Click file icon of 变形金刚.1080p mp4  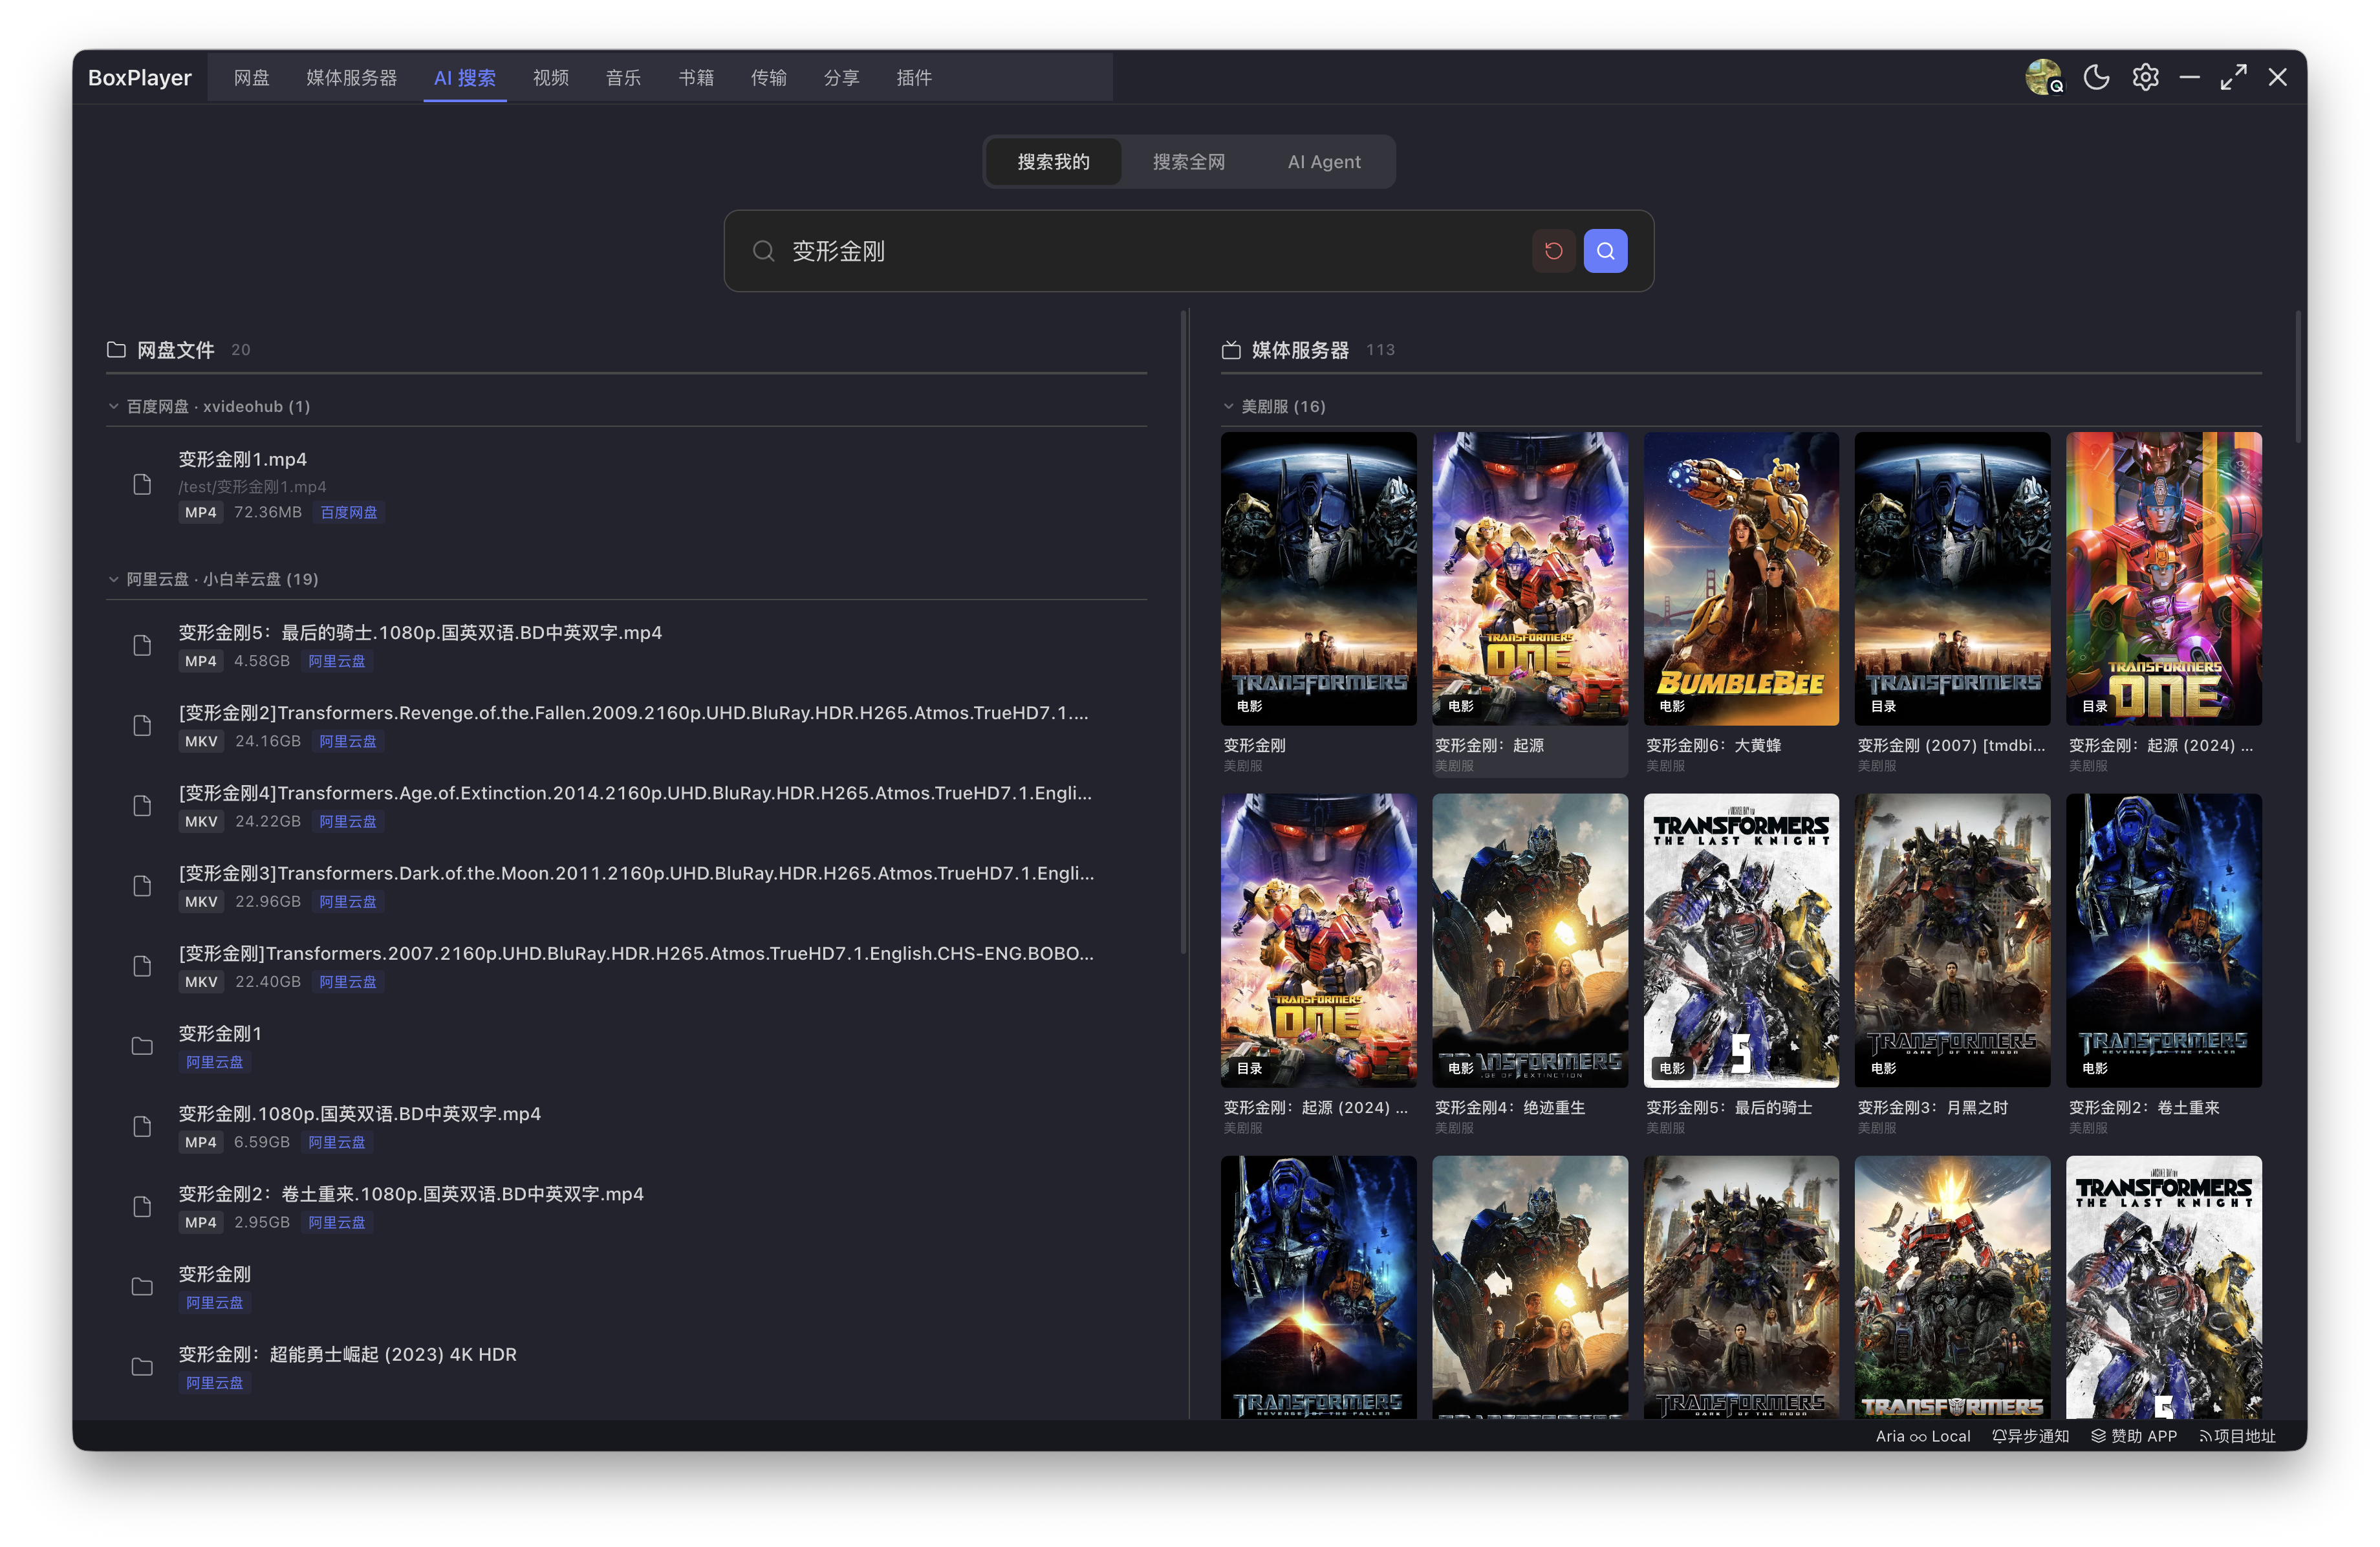(142, 1126)
